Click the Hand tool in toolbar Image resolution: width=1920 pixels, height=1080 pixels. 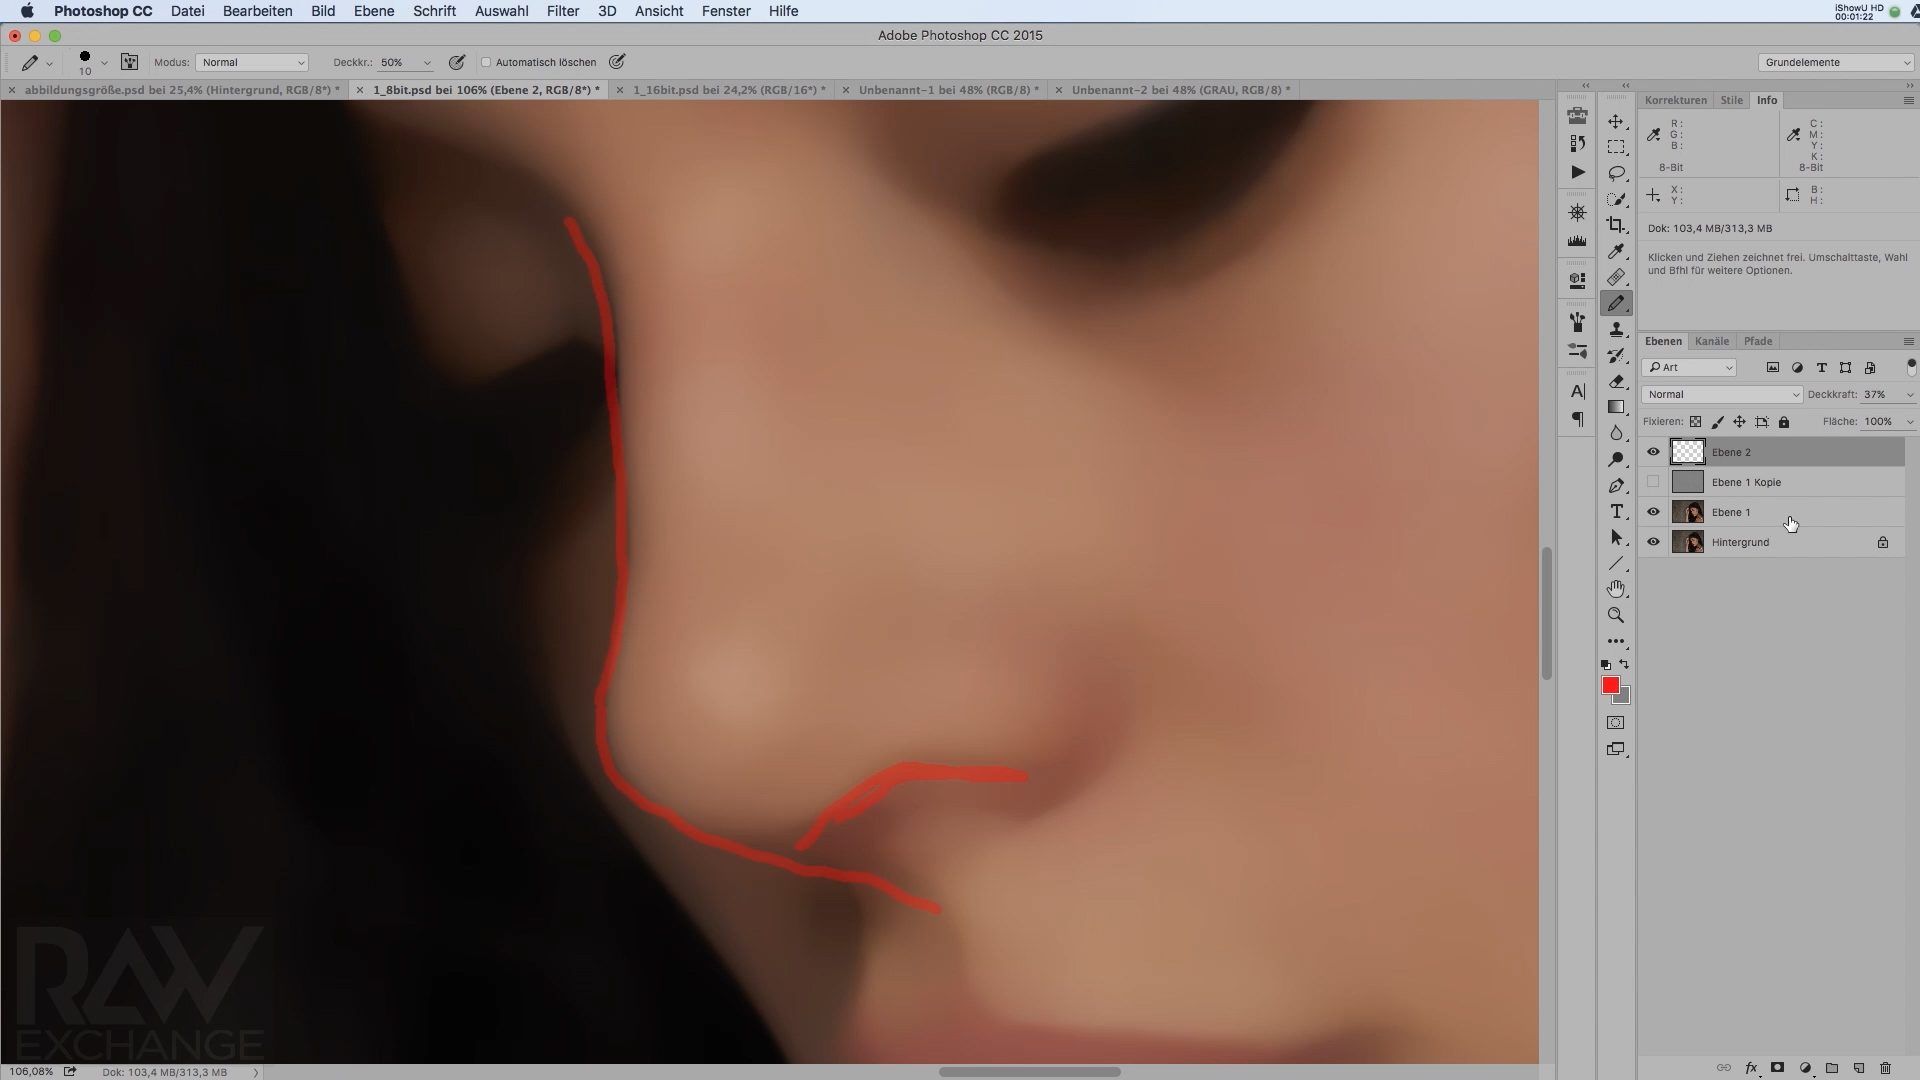click(1615, 588)
